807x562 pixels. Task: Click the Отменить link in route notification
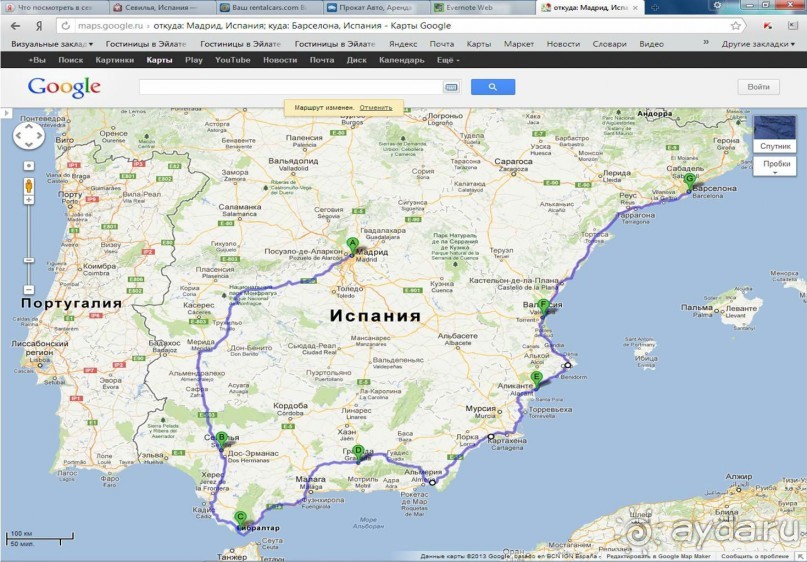376,107
